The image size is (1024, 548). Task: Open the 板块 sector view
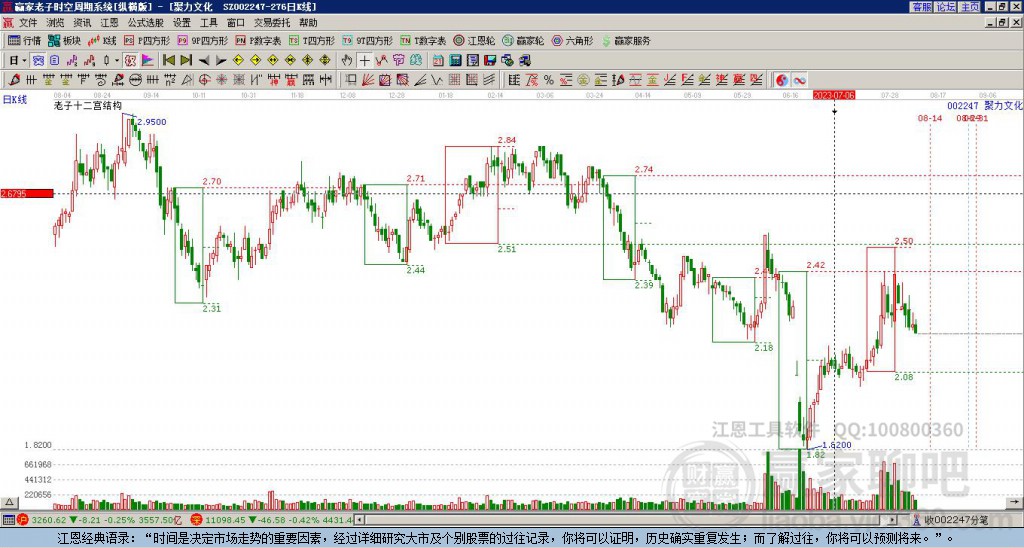pos(64,40)
